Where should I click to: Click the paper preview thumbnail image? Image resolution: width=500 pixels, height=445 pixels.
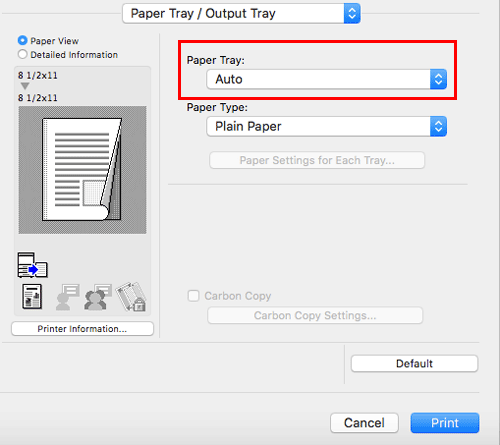(x=82, y=170)
